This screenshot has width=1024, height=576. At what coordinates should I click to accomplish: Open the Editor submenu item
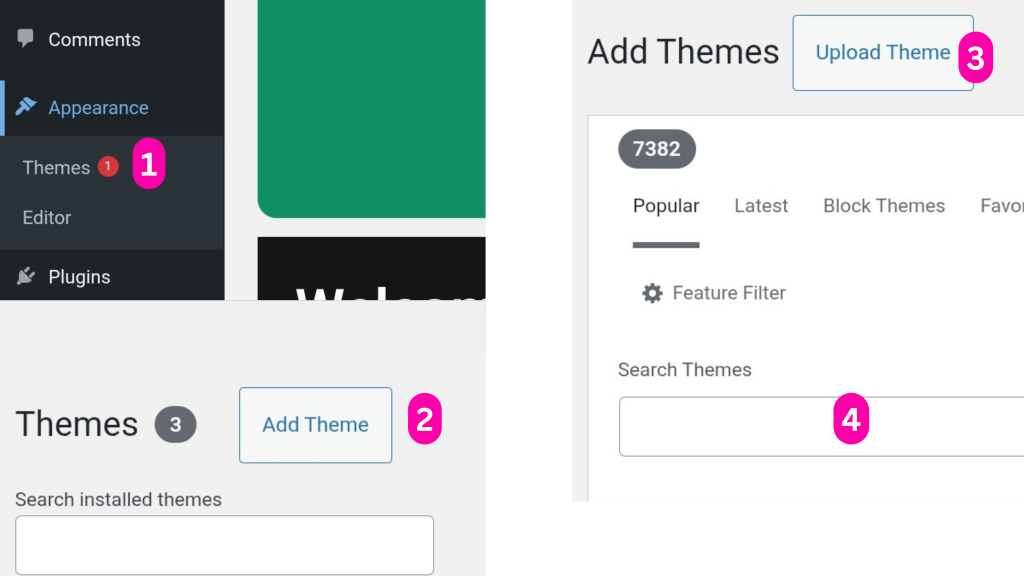(47, 217)
